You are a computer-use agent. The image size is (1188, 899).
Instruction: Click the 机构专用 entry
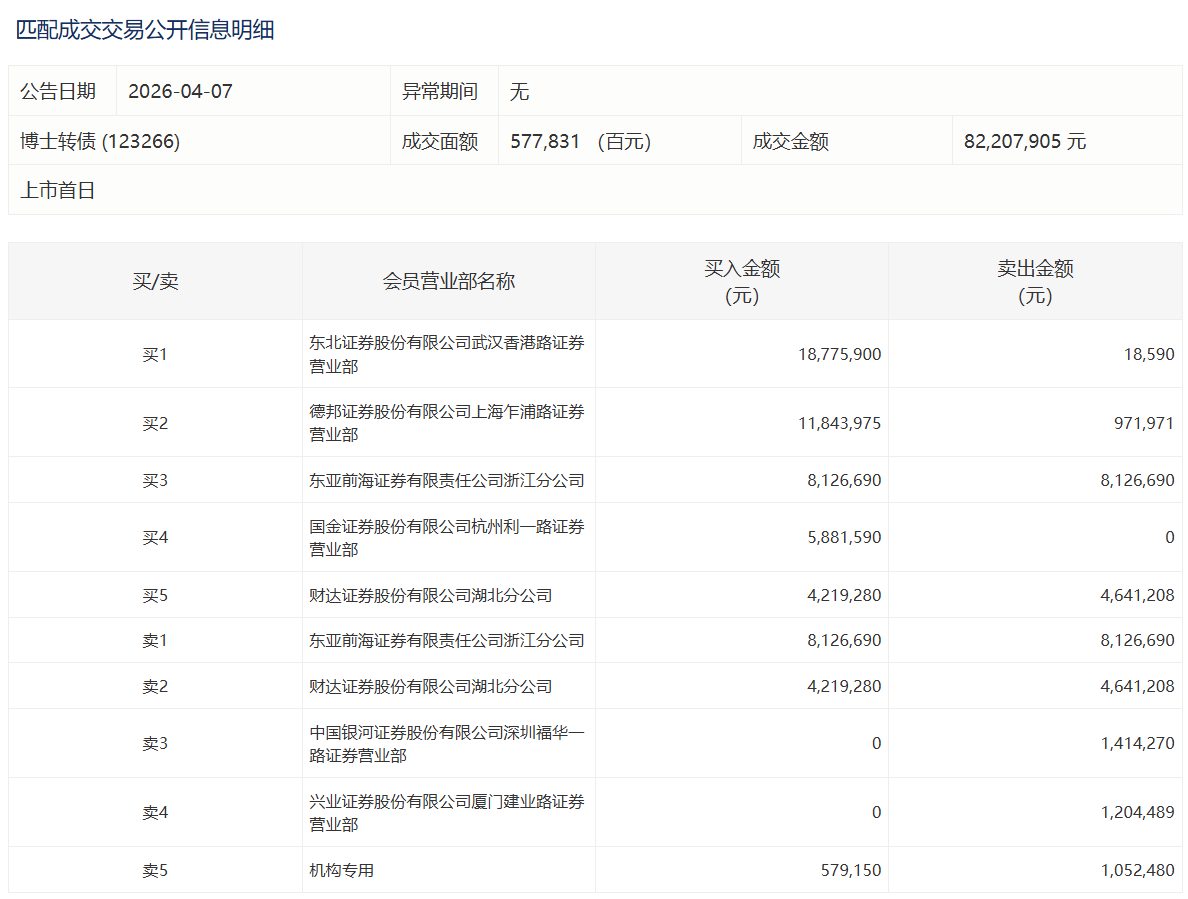pos(342,870)
